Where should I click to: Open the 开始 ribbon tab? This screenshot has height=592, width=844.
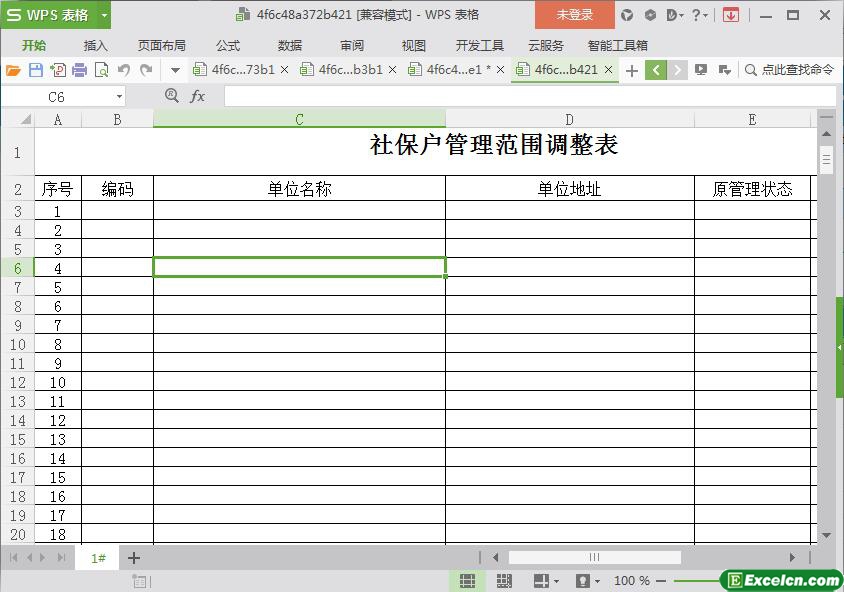(x=34, y=46)
